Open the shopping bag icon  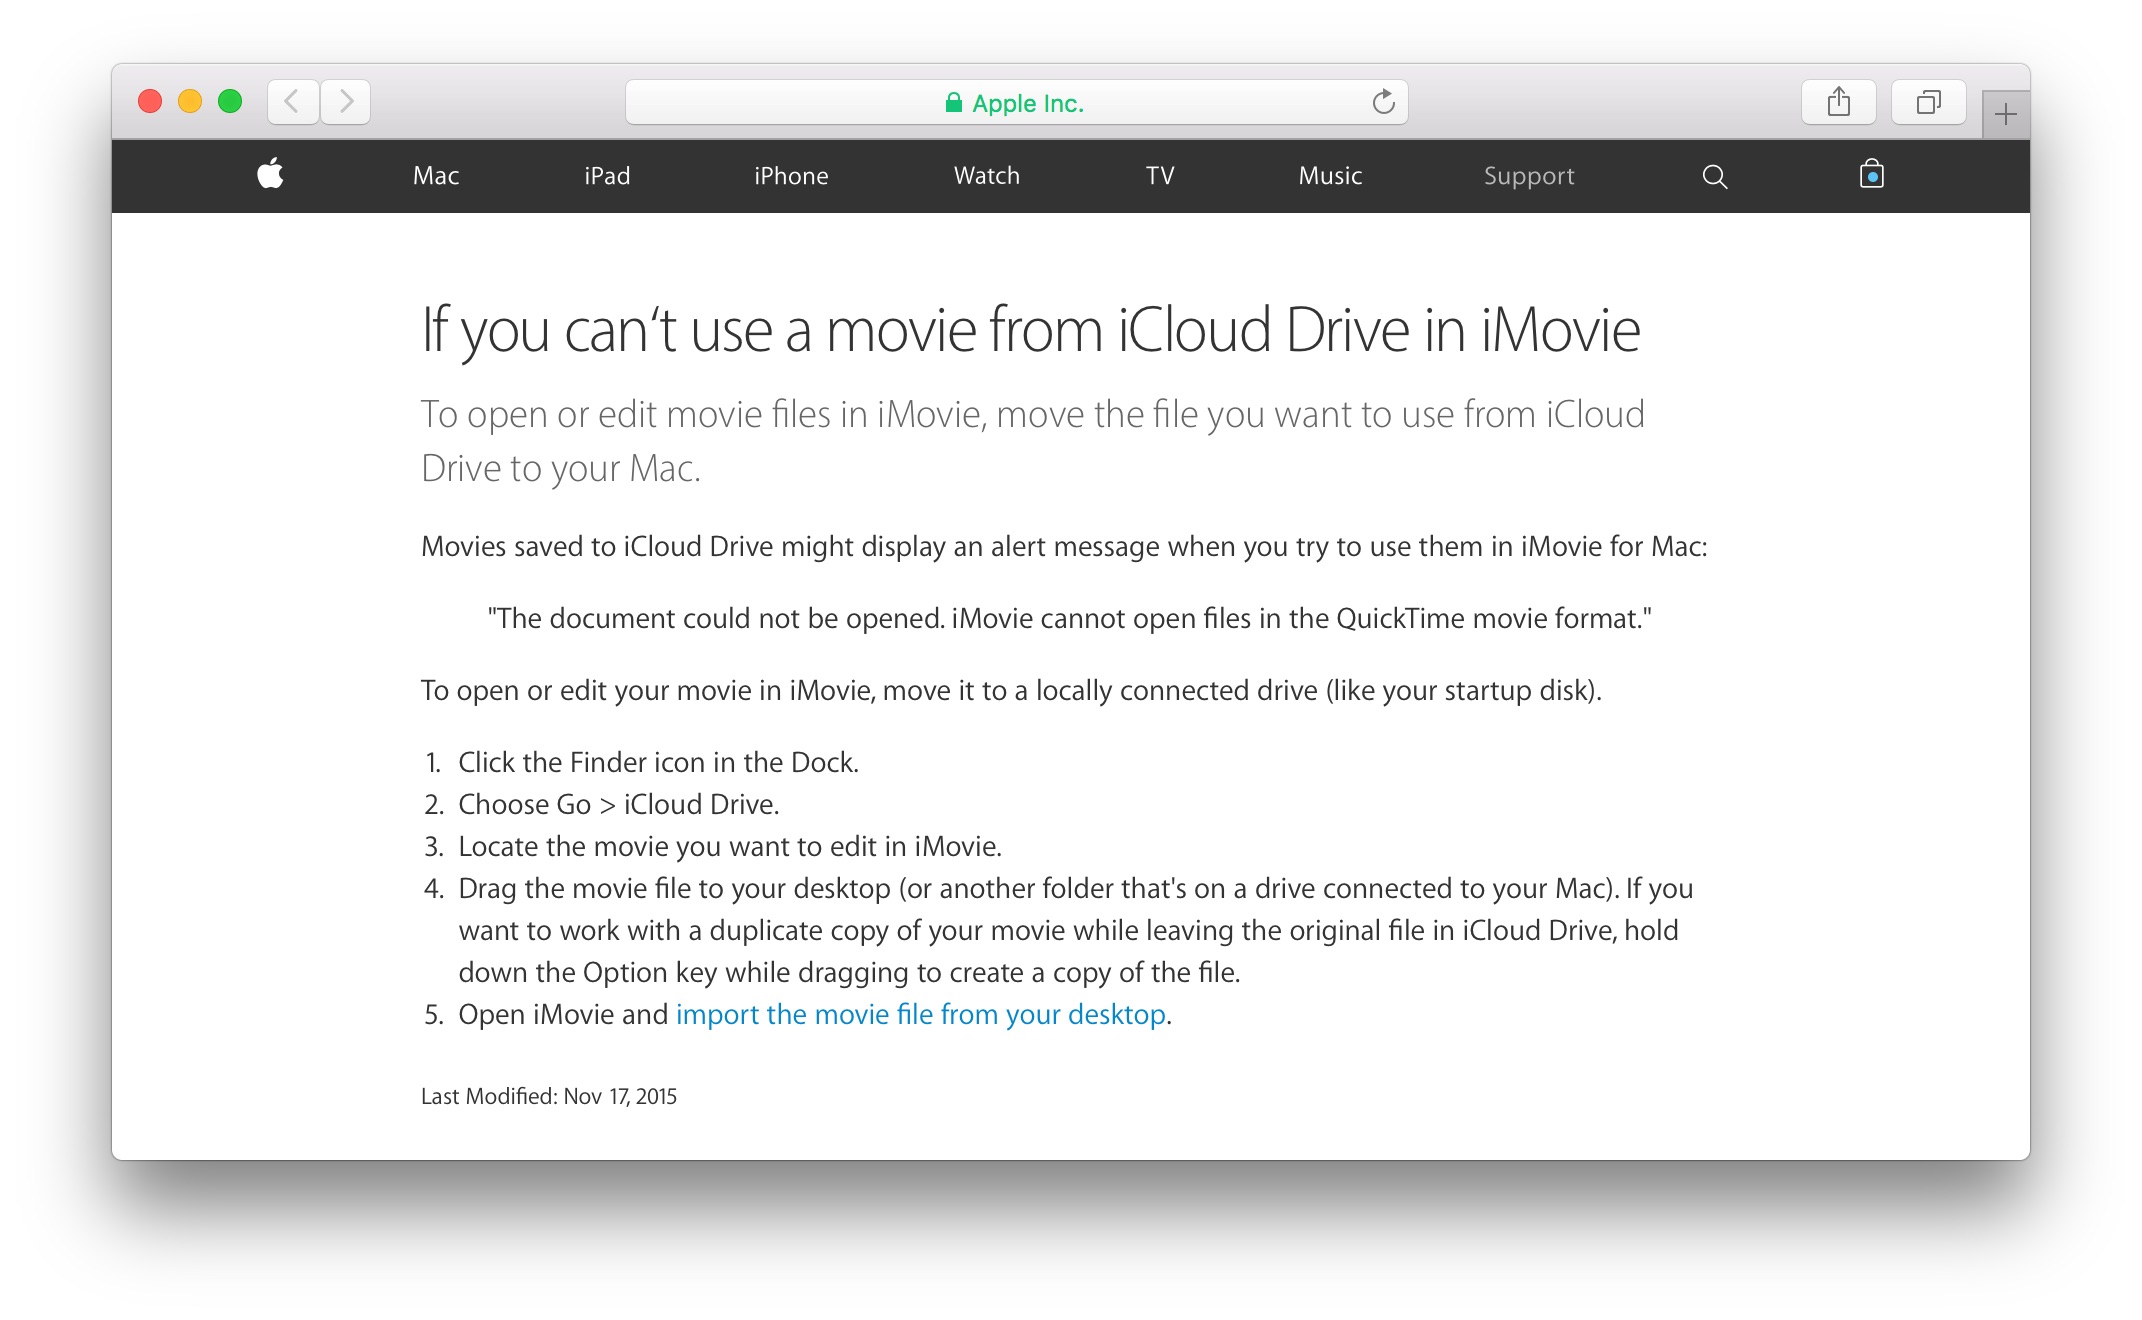click(x=1871, y=175)
